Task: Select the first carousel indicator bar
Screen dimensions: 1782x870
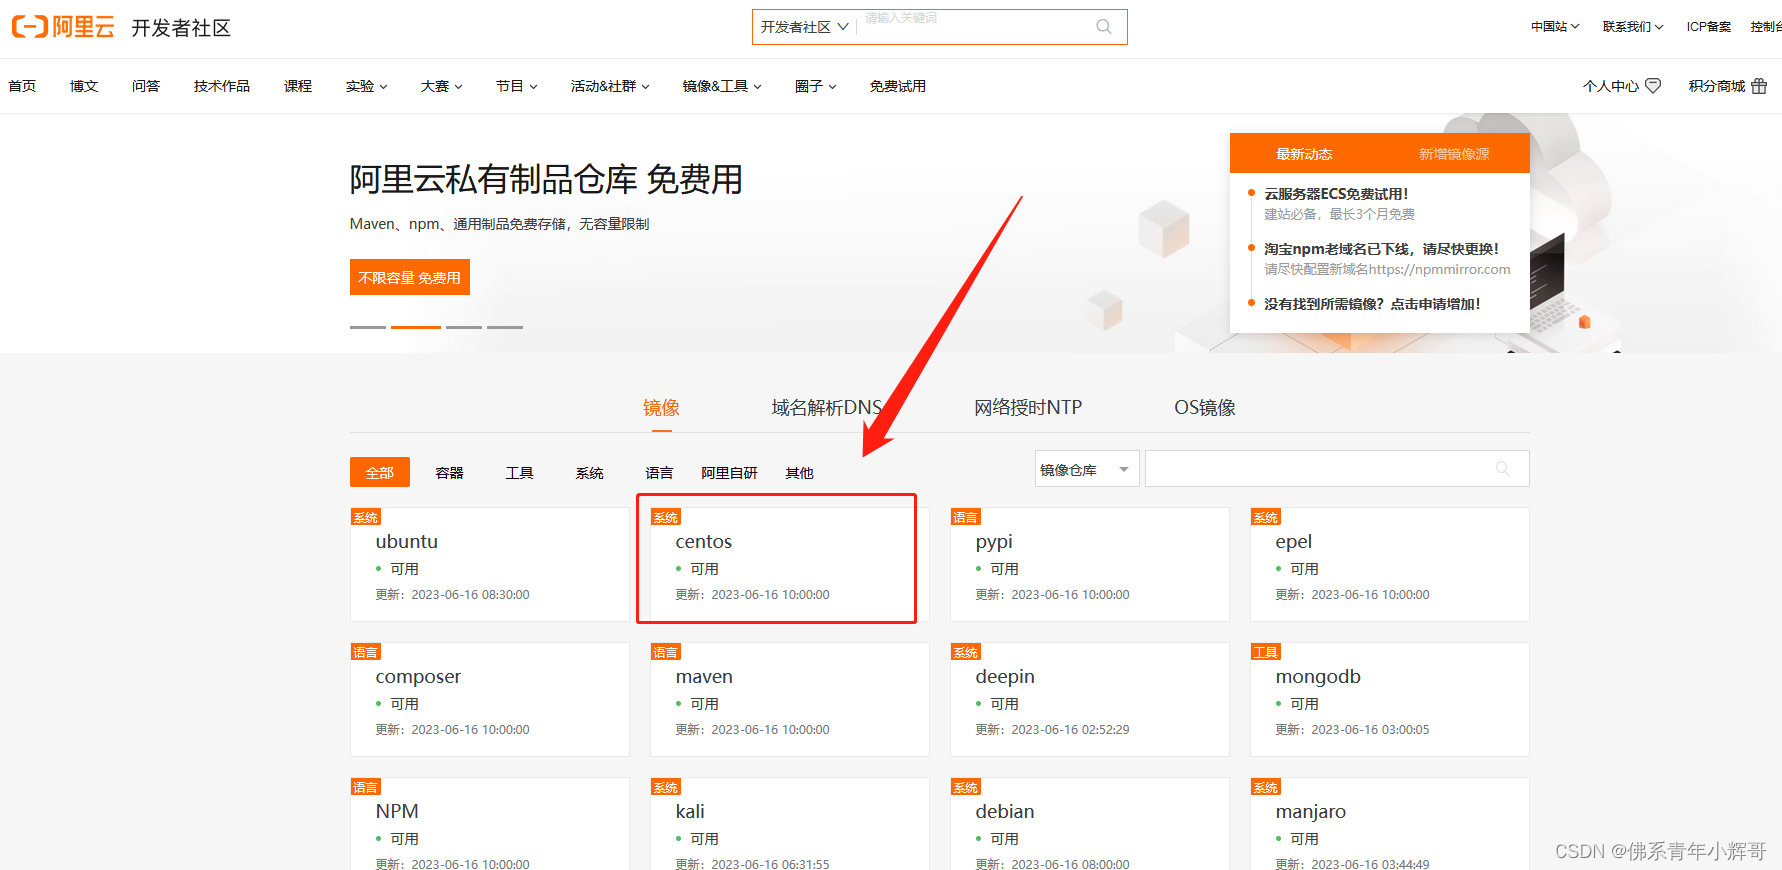Action: [368, 327]
